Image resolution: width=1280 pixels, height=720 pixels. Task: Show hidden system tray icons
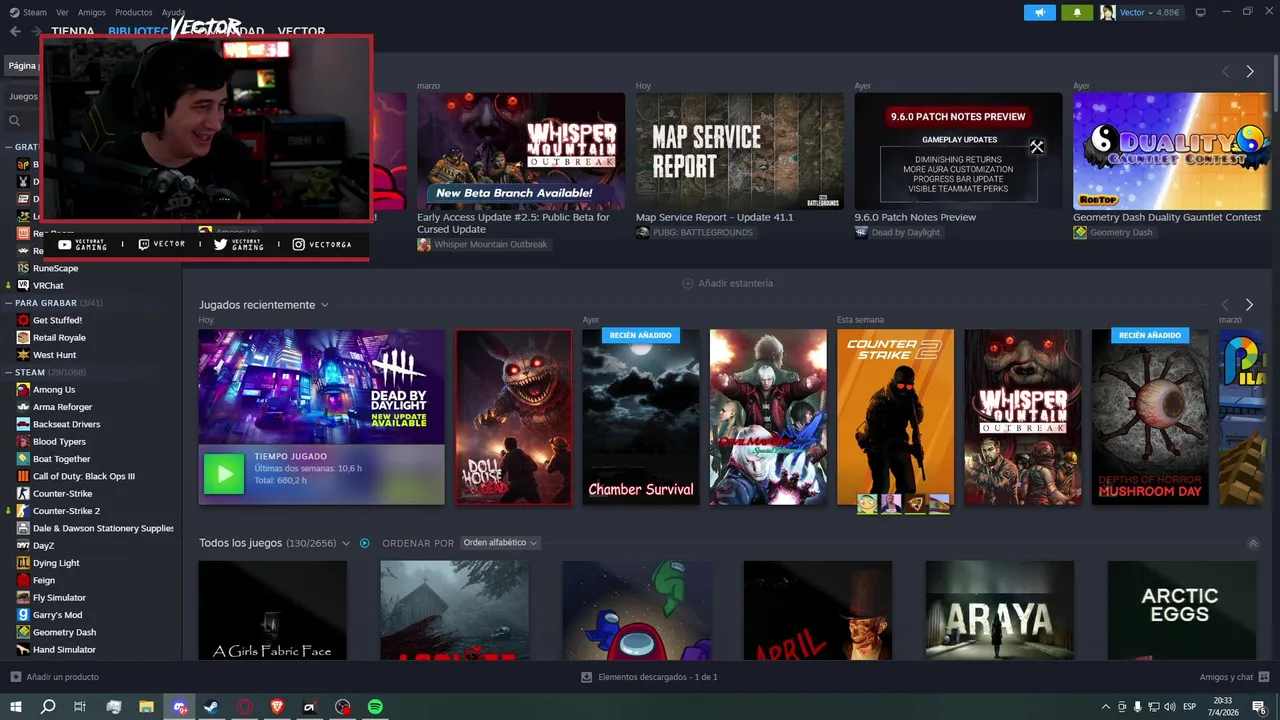[1105, 707]
